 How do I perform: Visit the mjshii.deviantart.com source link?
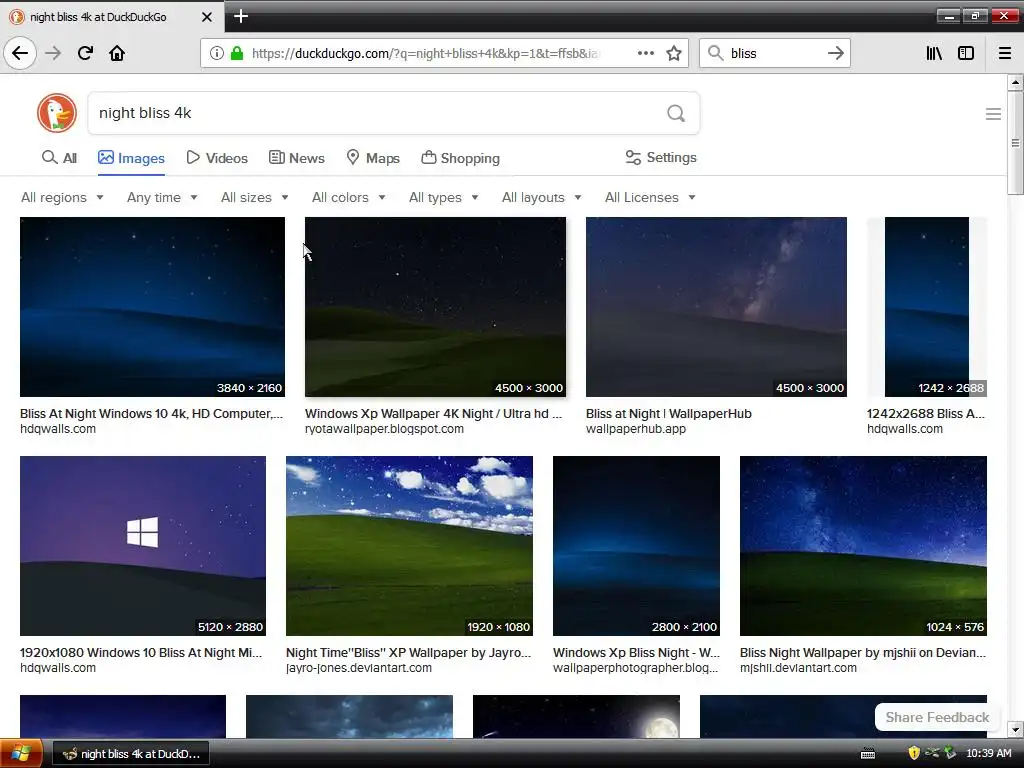798,668
